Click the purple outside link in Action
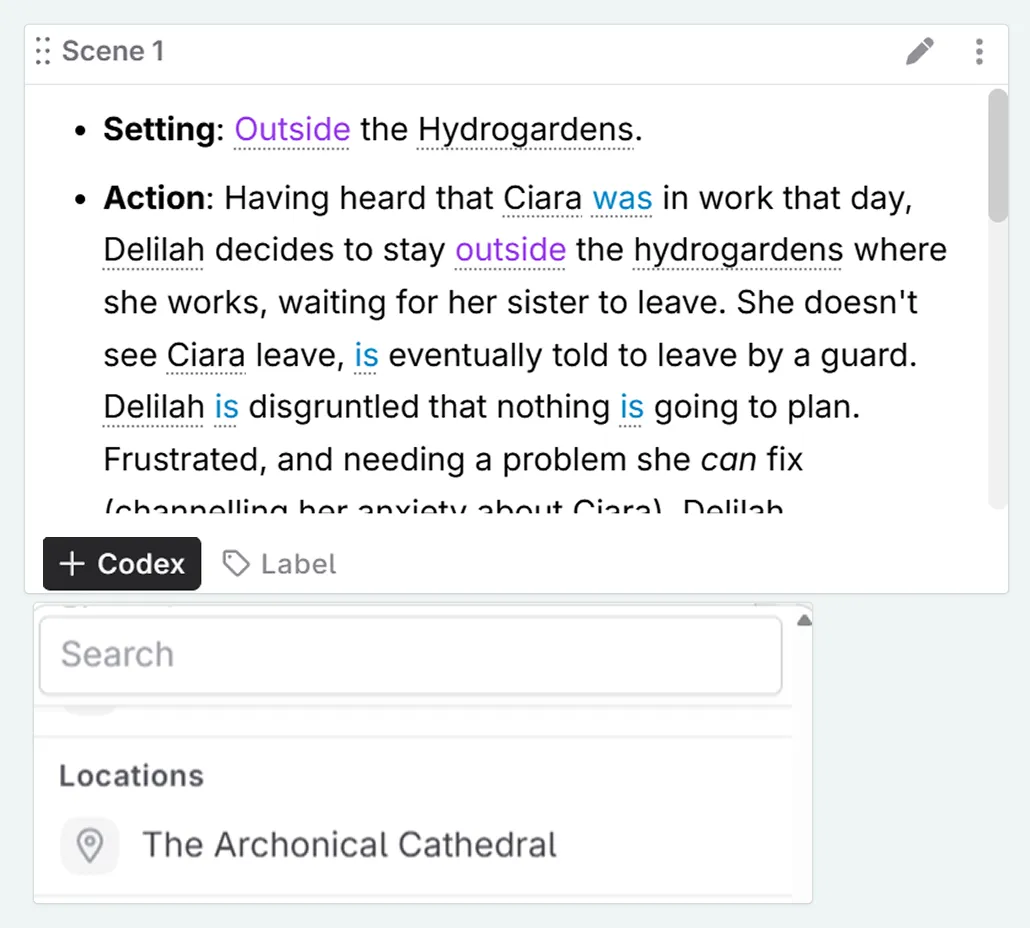The height and width of the screenshot is (928, 1030). point(510,250)
